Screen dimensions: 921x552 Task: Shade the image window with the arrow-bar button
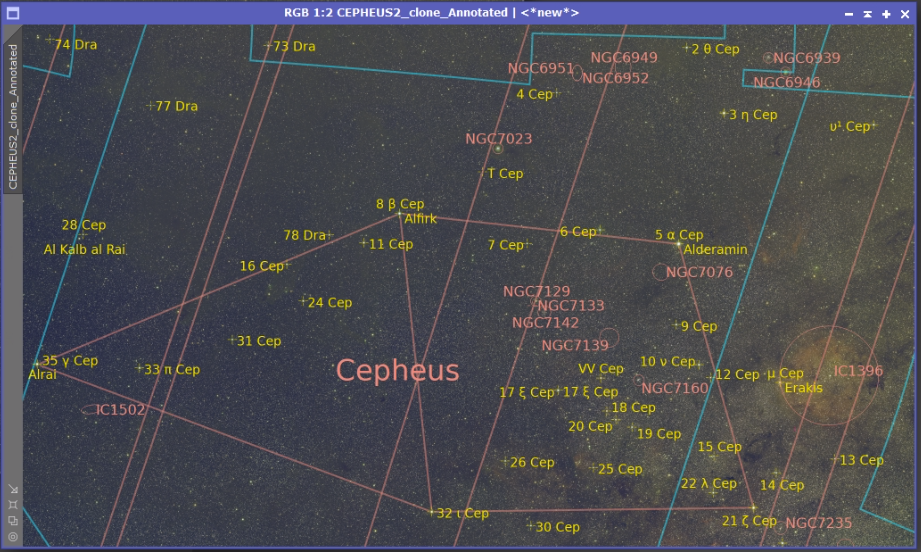(x=868, y=14)
